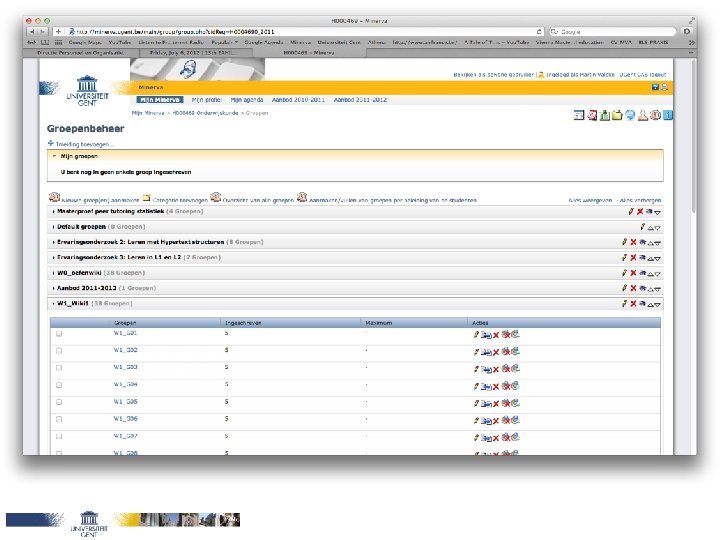
Task: Edit the Ervaringsonderzoek 3 L1 en L2 category
Action: tap(624, 258)
